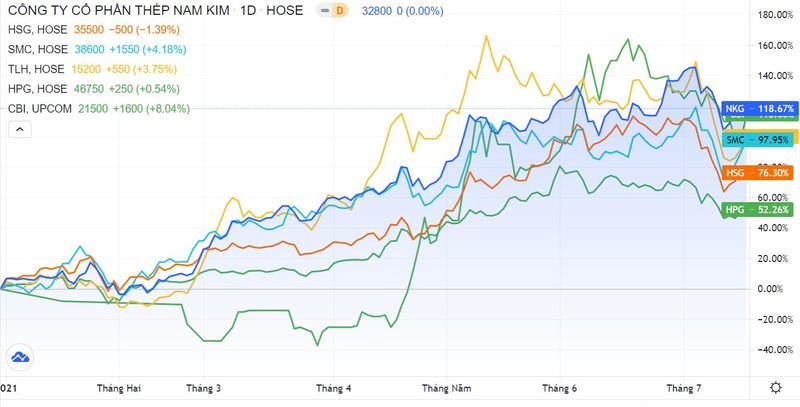Select the HPG 52.26% axis label
The height and width of the screenshot is (407, 800).
pos(758,209)
